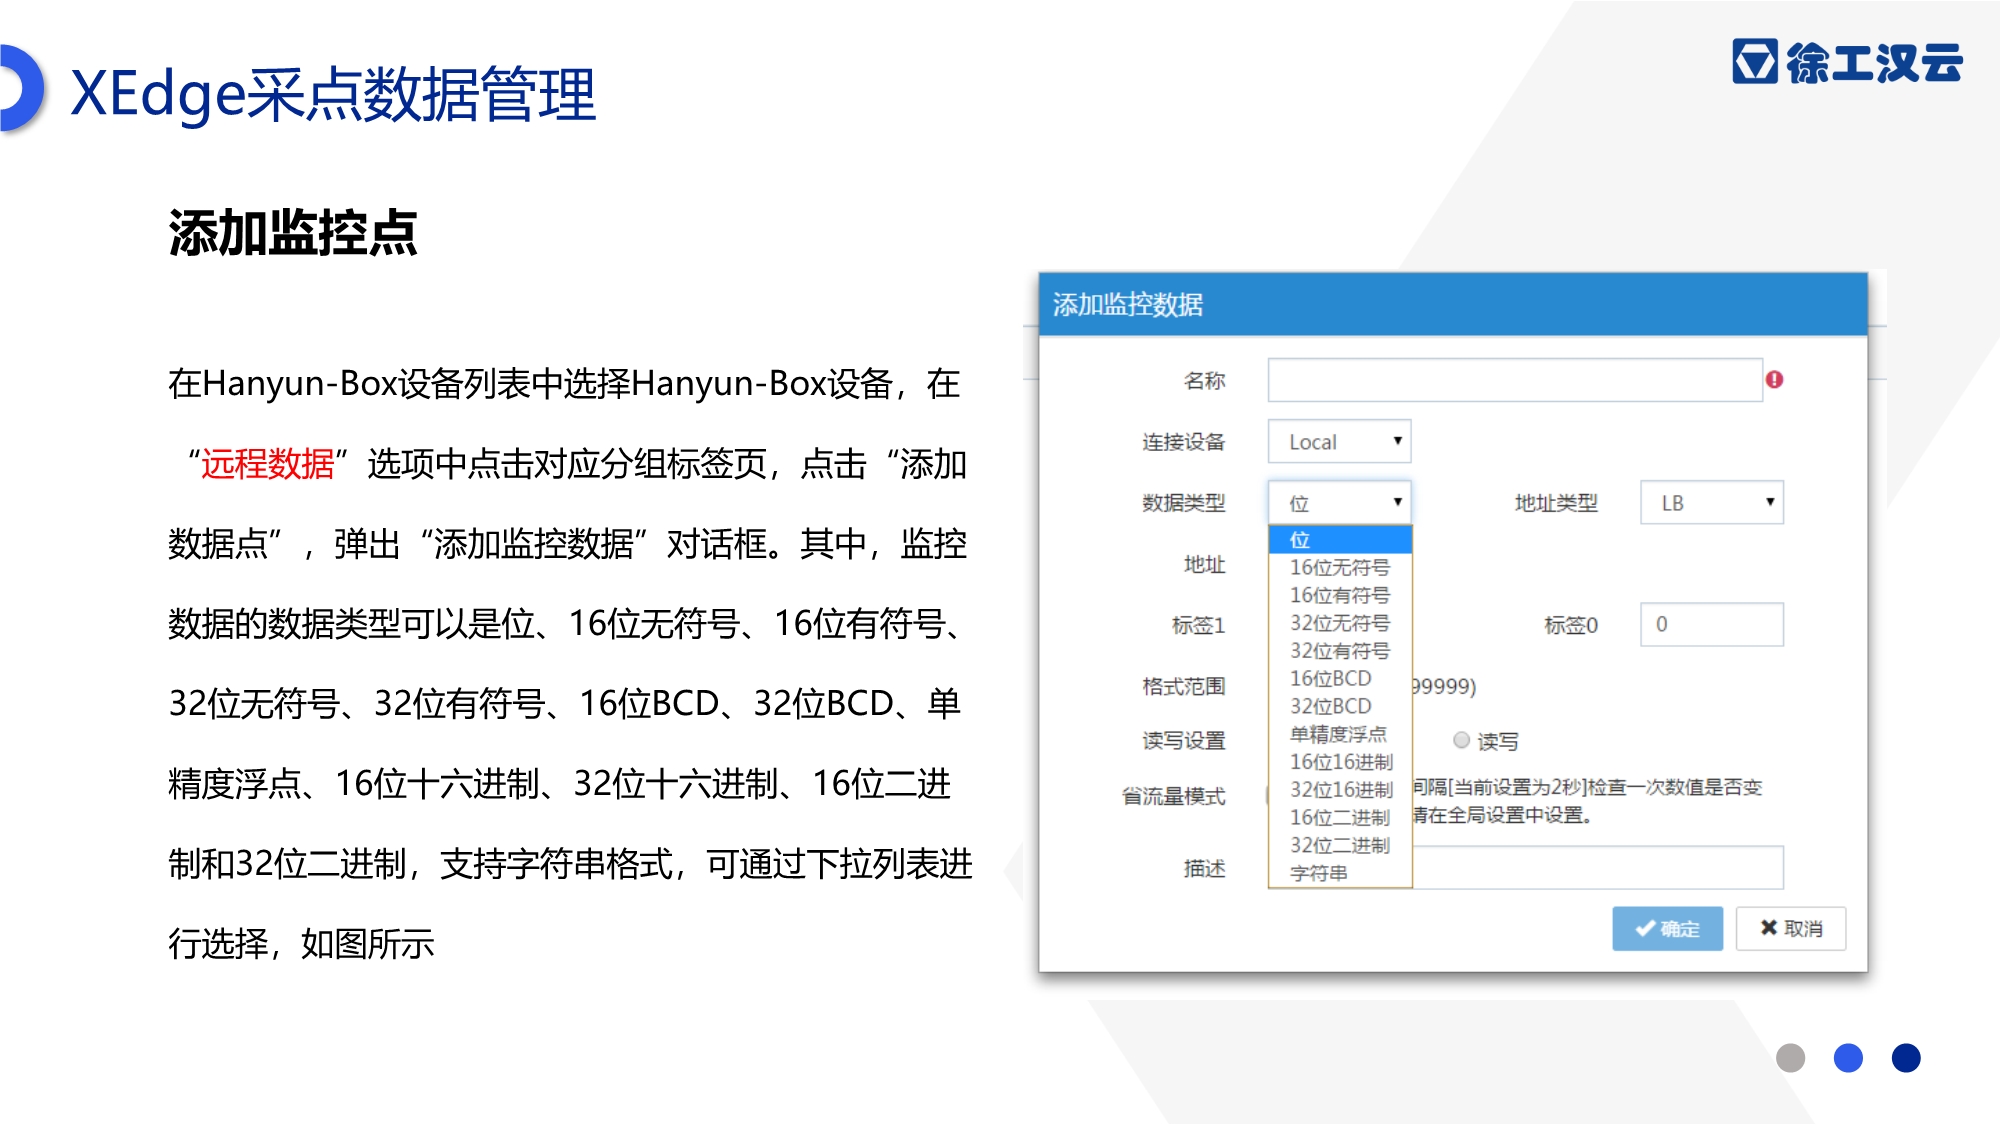
Task: Select the highlighted 位 option in list
Action: [1340, 540]
